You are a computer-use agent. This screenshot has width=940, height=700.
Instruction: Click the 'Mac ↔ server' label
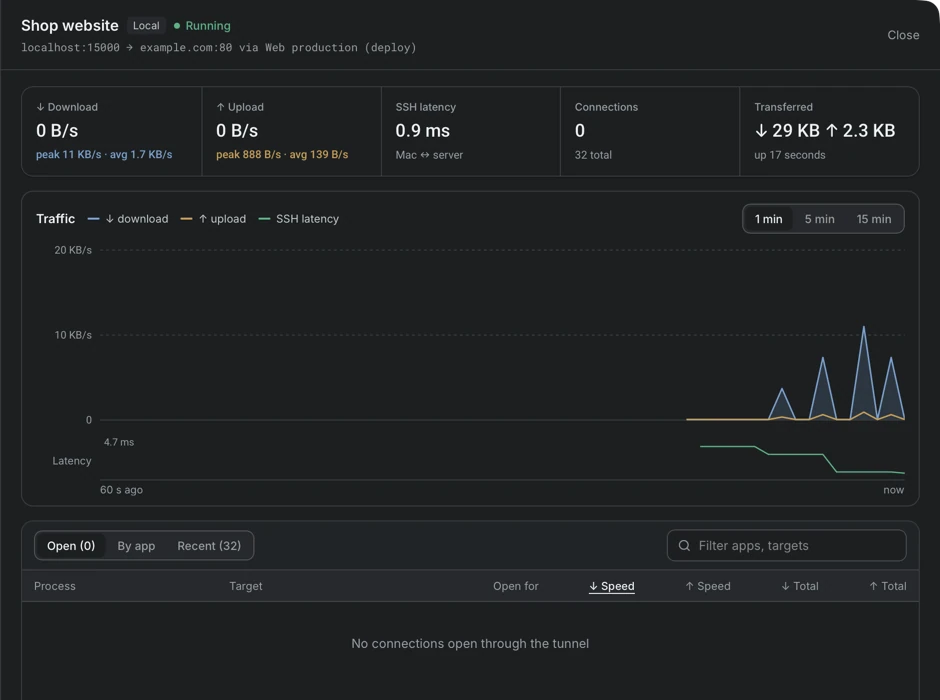[429, 155]
